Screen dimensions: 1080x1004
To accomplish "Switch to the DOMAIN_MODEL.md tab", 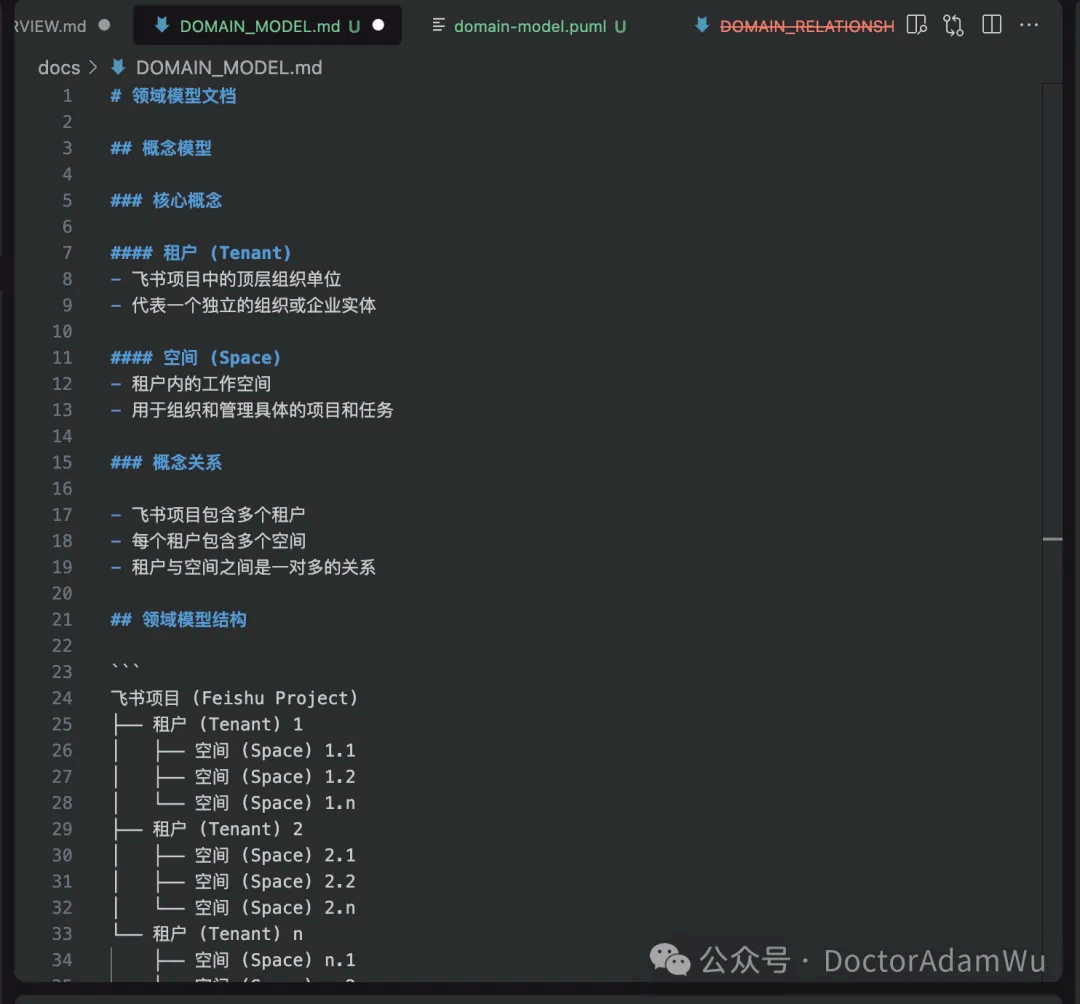I will pos(267,26).
